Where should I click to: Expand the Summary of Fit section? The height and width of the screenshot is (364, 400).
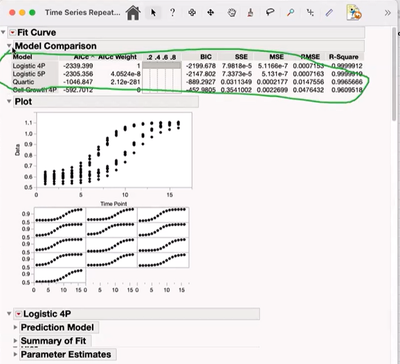click(x=15, y=341)
